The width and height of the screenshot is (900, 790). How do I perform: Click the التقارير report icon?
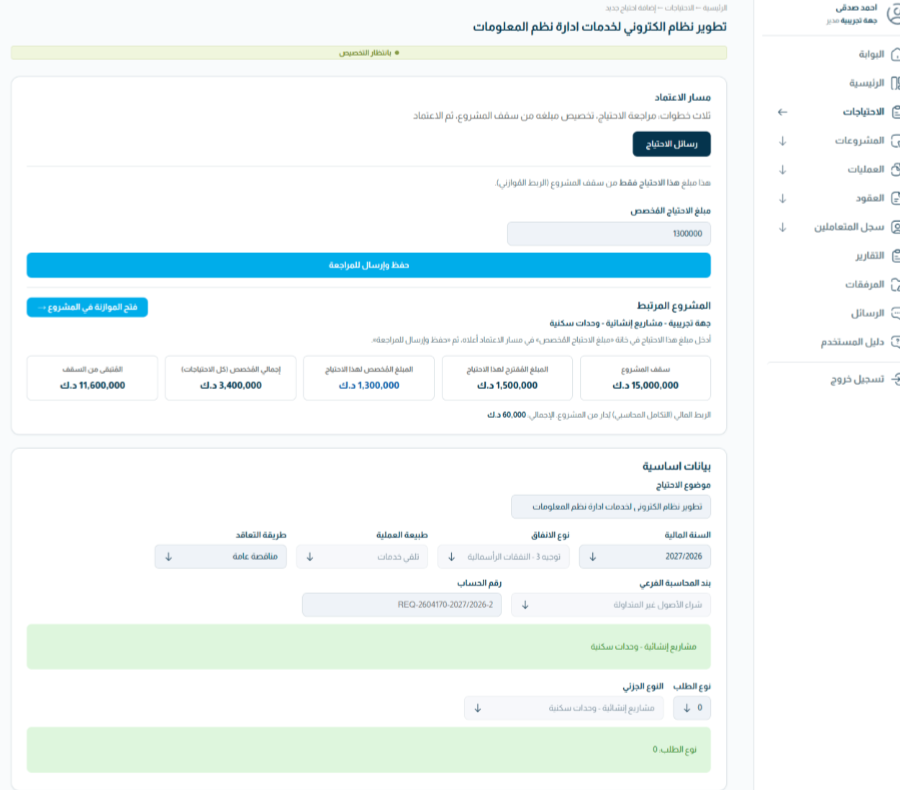tap(895, 255)
